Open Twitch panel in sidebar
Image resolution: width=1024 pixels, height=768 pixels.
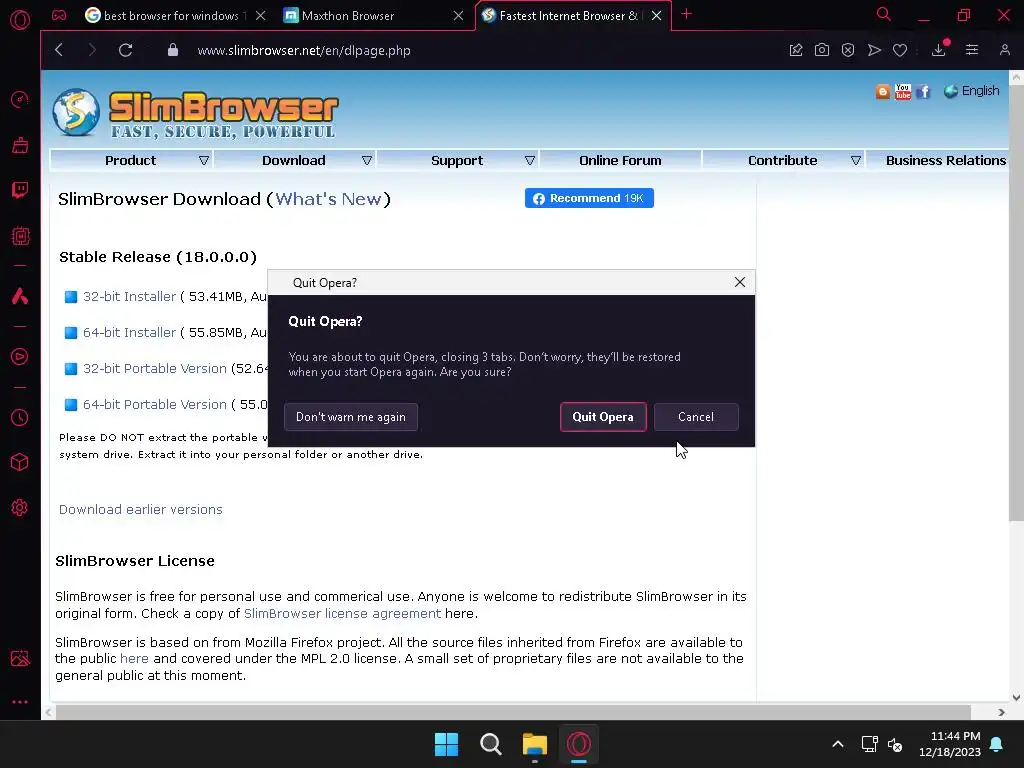pyautogui.click(x=20, y=190)
